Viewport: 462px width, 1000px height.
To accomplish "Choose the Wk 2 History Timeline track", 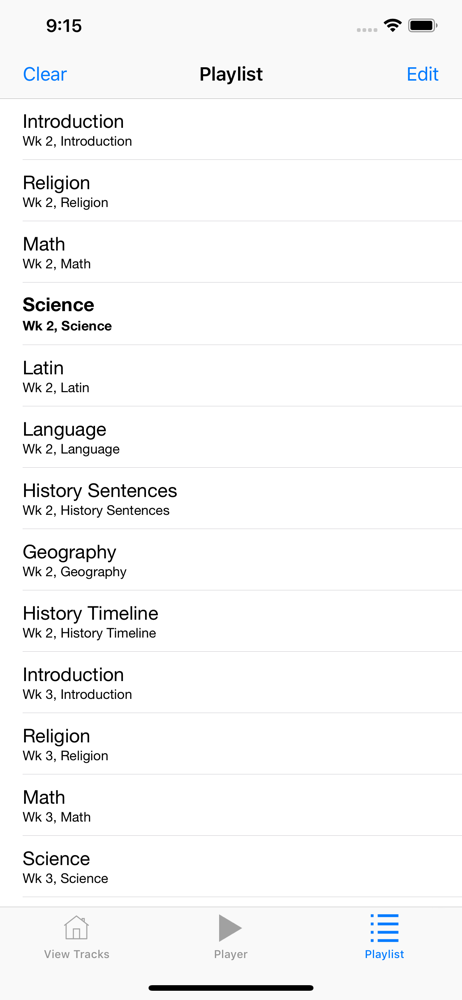I will point(231,621).
